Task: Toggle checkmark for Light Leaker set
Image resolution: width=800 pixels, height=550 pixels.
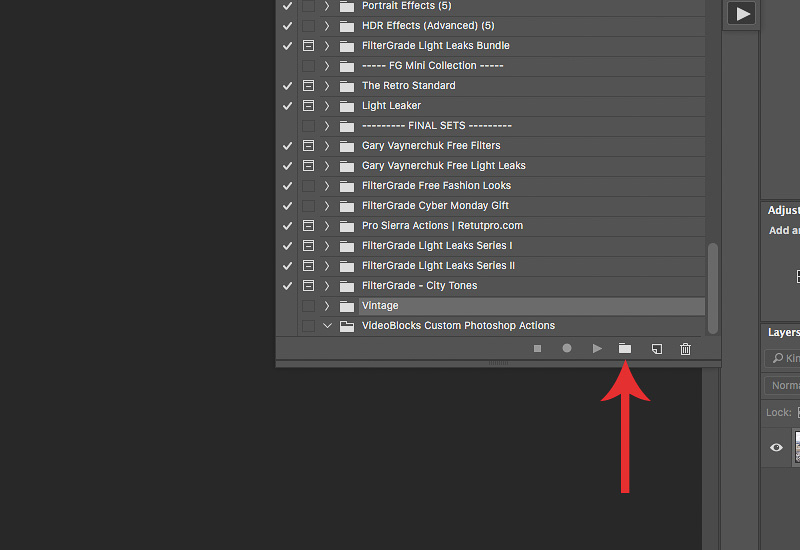Action: 287,106
